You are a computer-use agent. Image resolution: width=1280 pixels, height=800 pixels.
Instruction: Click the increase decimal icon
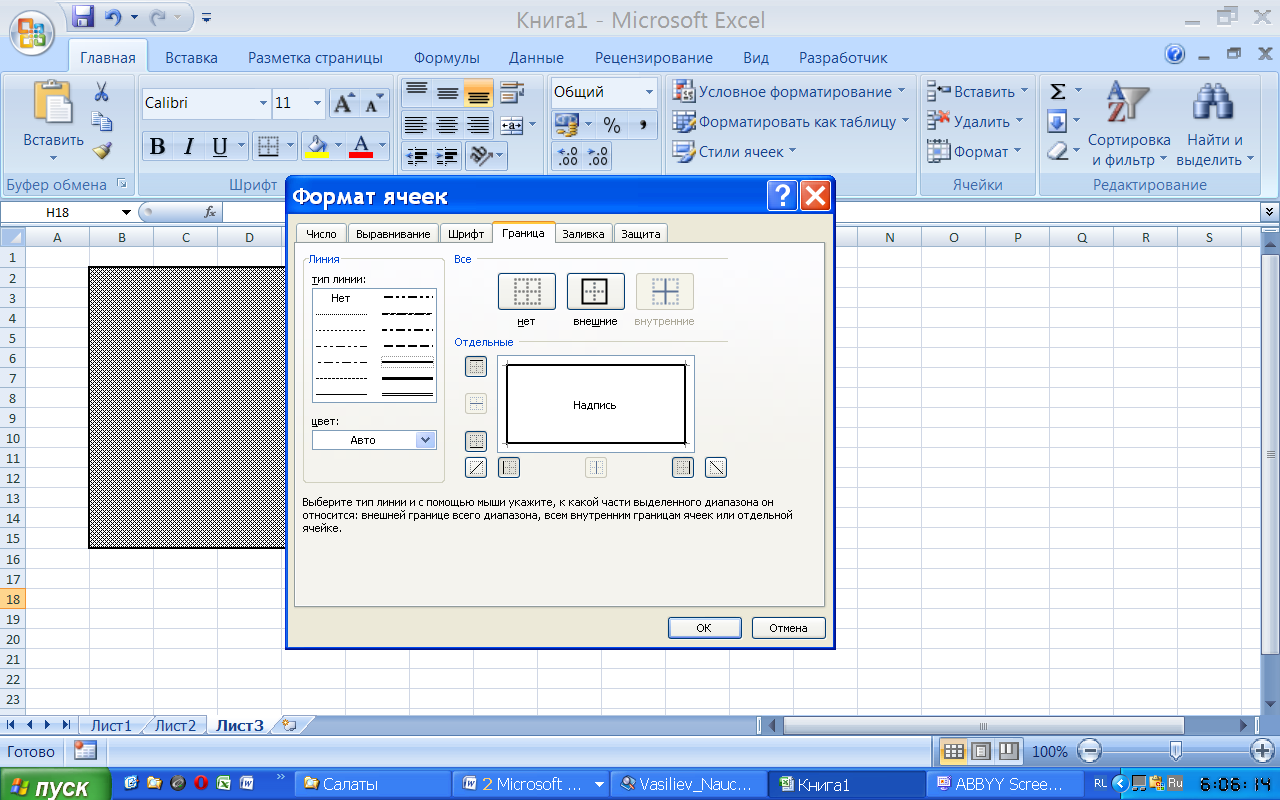(567, 156)
